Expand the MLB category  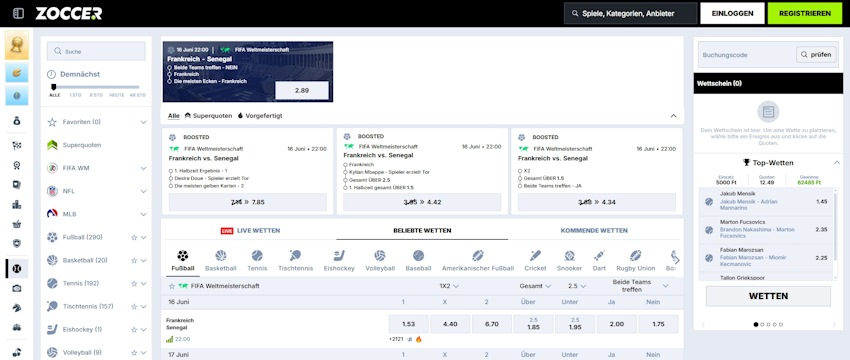click(x=143, y=215)
